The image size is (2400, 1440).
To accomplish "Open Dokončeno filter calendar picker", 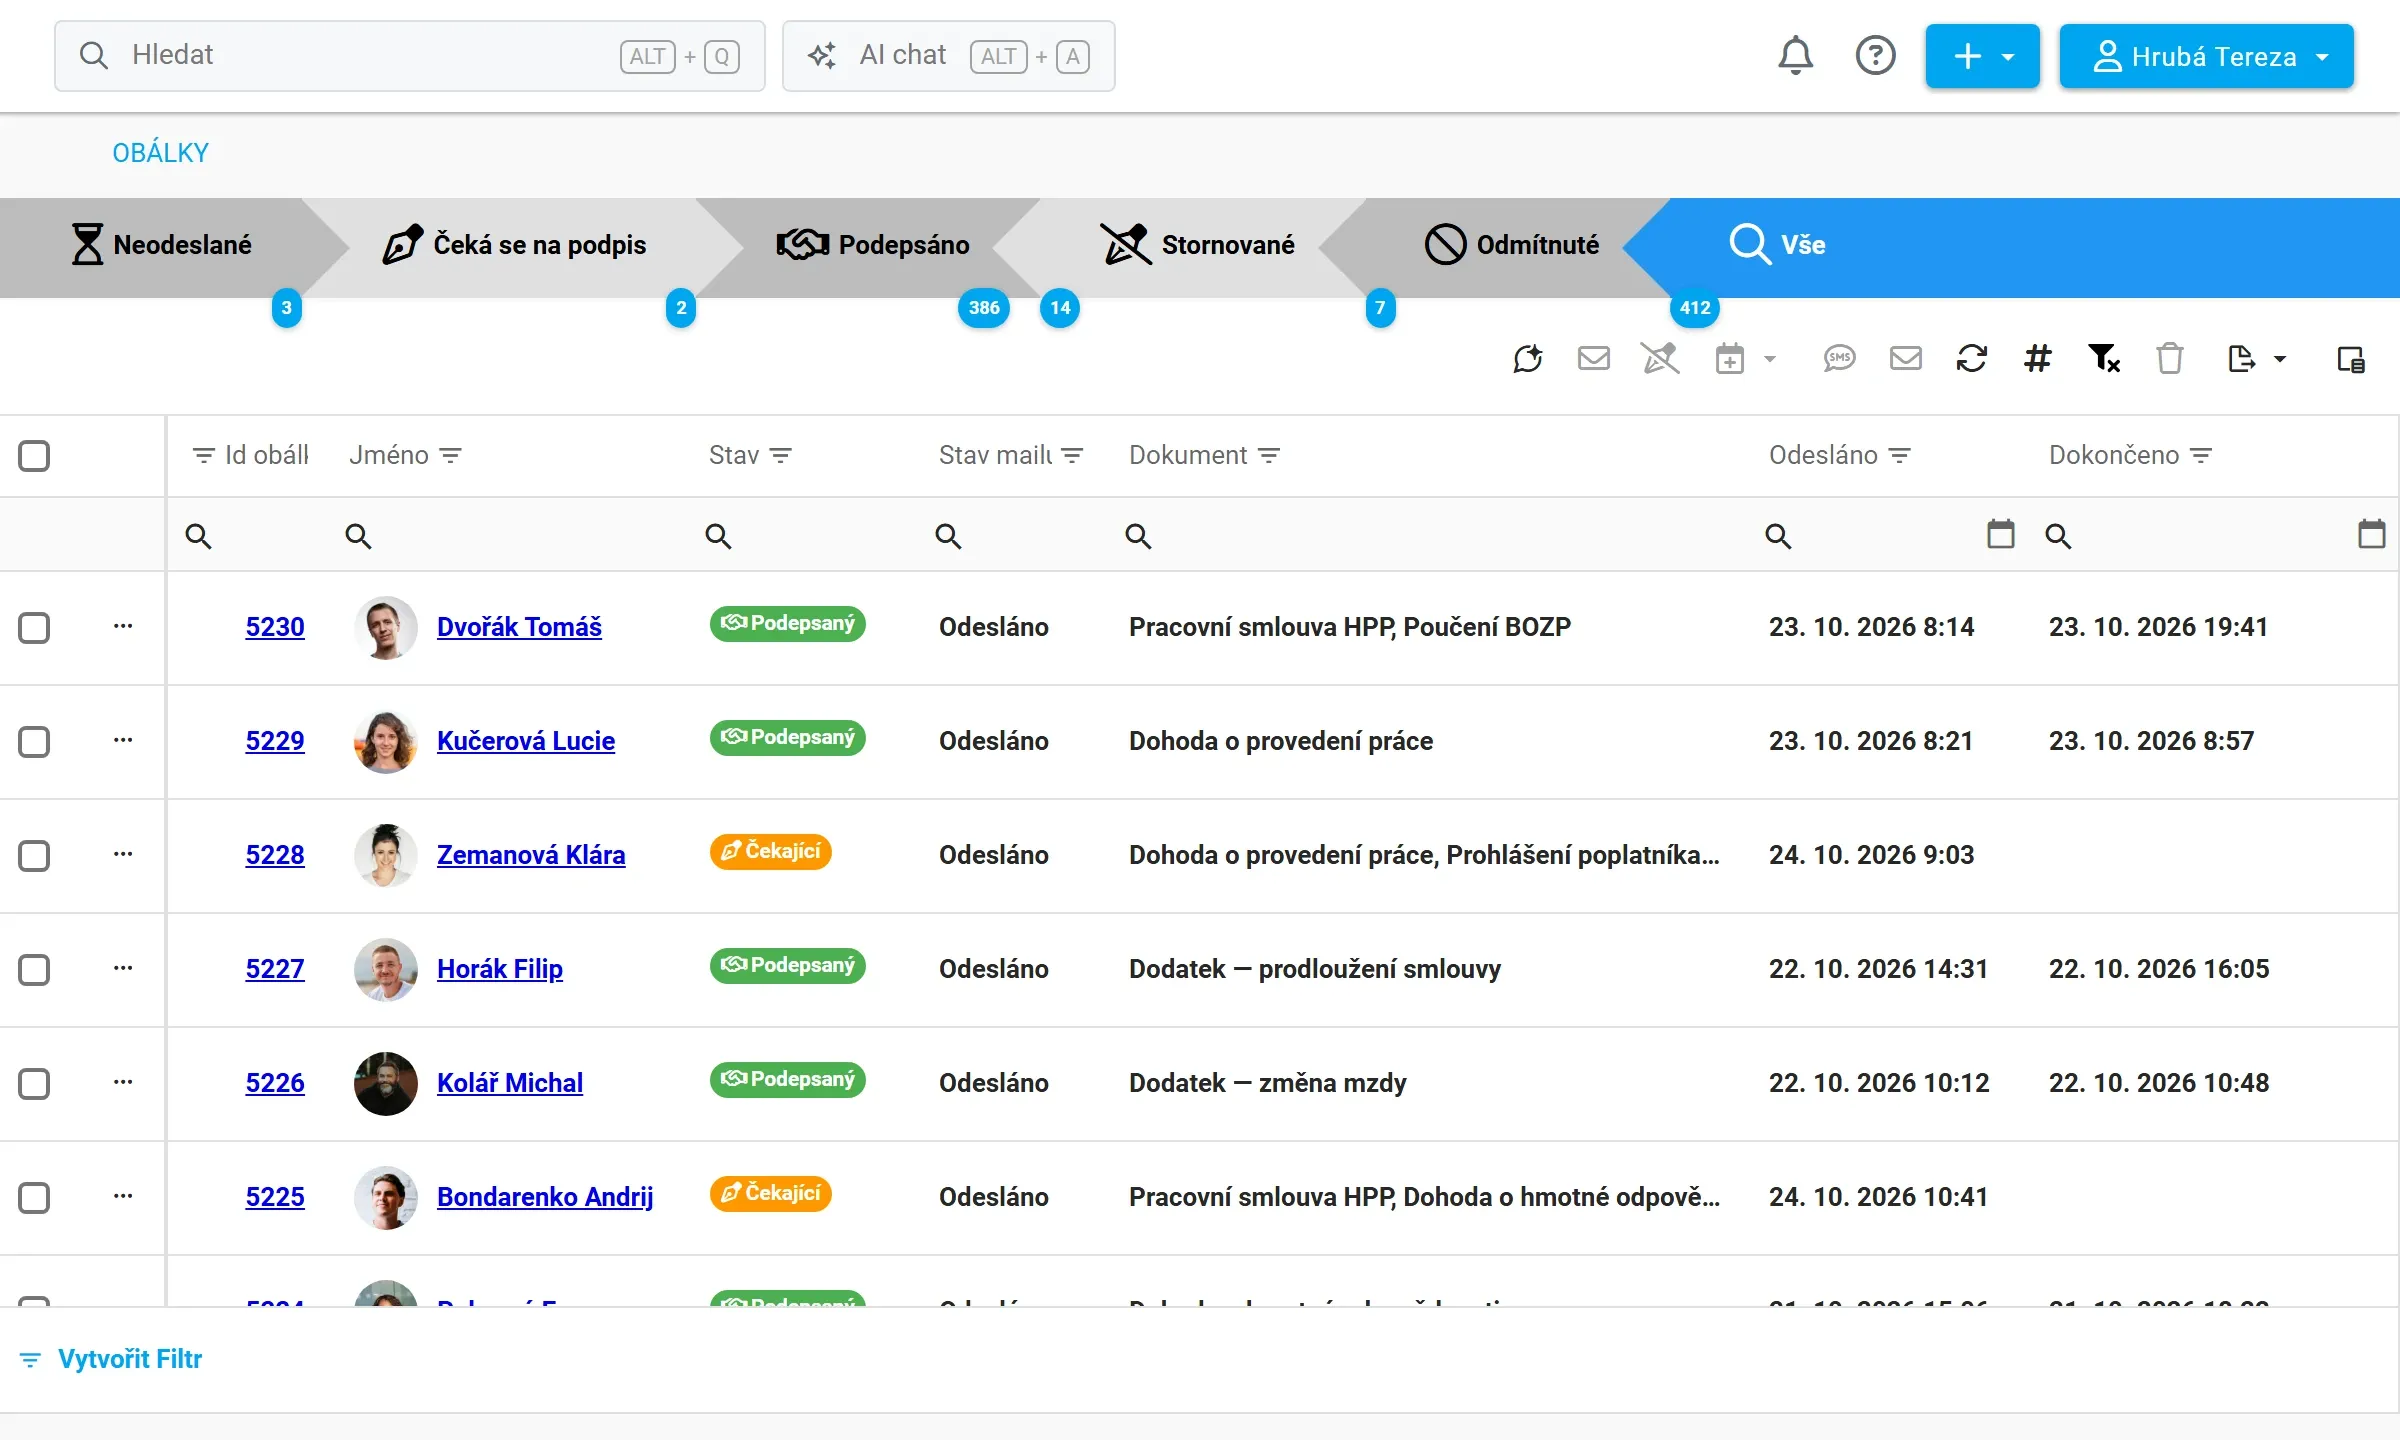I will (2371, 534).
